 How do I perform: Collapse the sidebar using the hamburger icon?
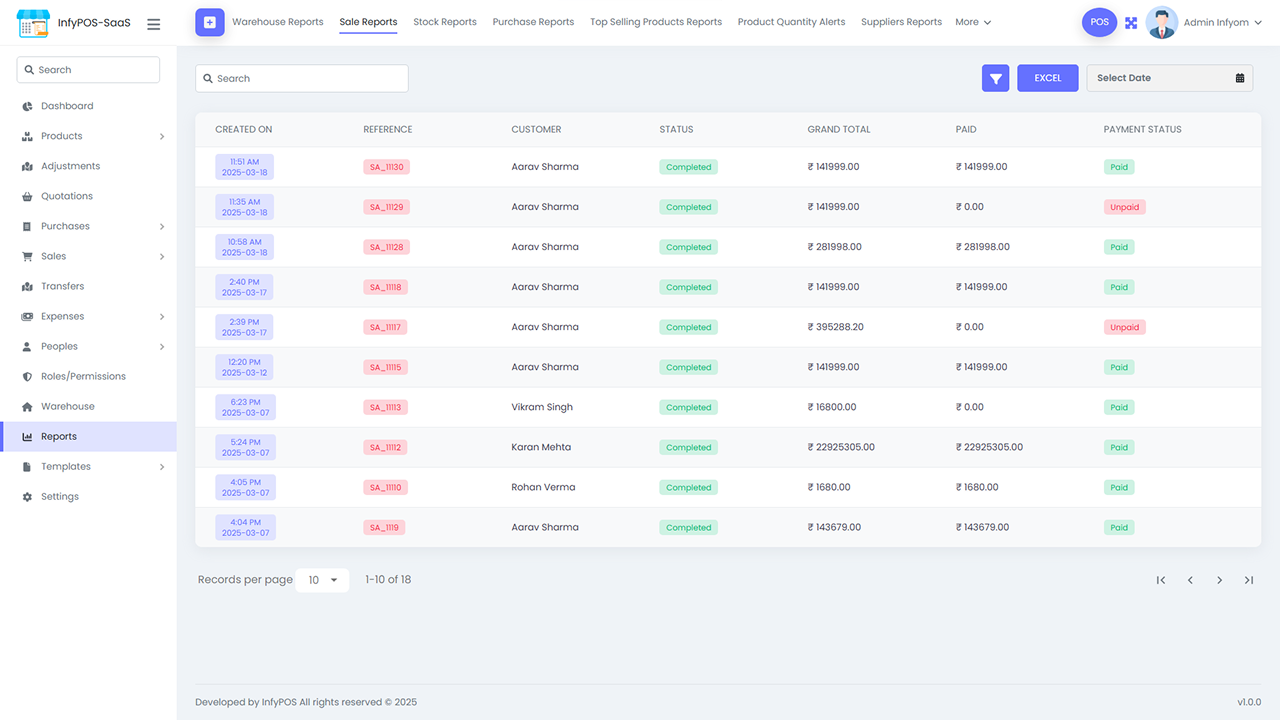coord(153,24)
